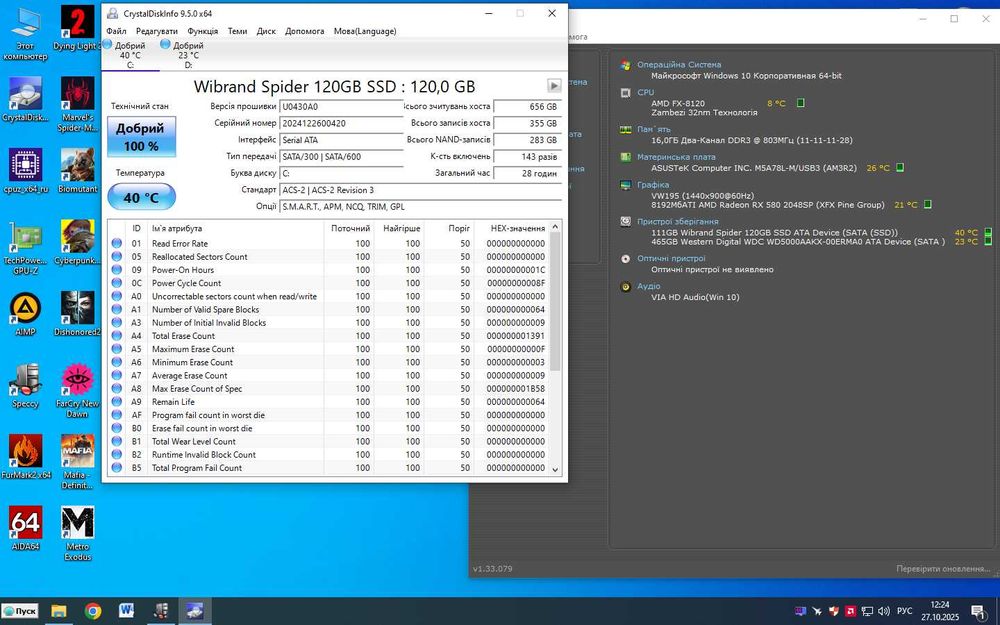The height and width of the screenshot is (625, 1000).
Task: Open Metro Exodus desktop shortcut
Action: coord(77,533)
